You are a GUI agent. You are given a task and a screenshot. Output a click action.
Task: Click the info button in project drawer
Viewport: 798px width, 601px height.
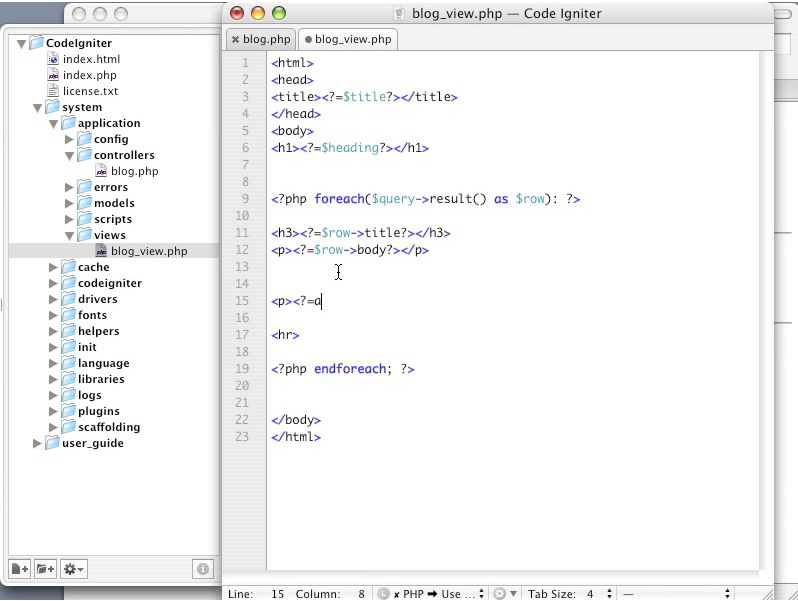click(203, 568)
